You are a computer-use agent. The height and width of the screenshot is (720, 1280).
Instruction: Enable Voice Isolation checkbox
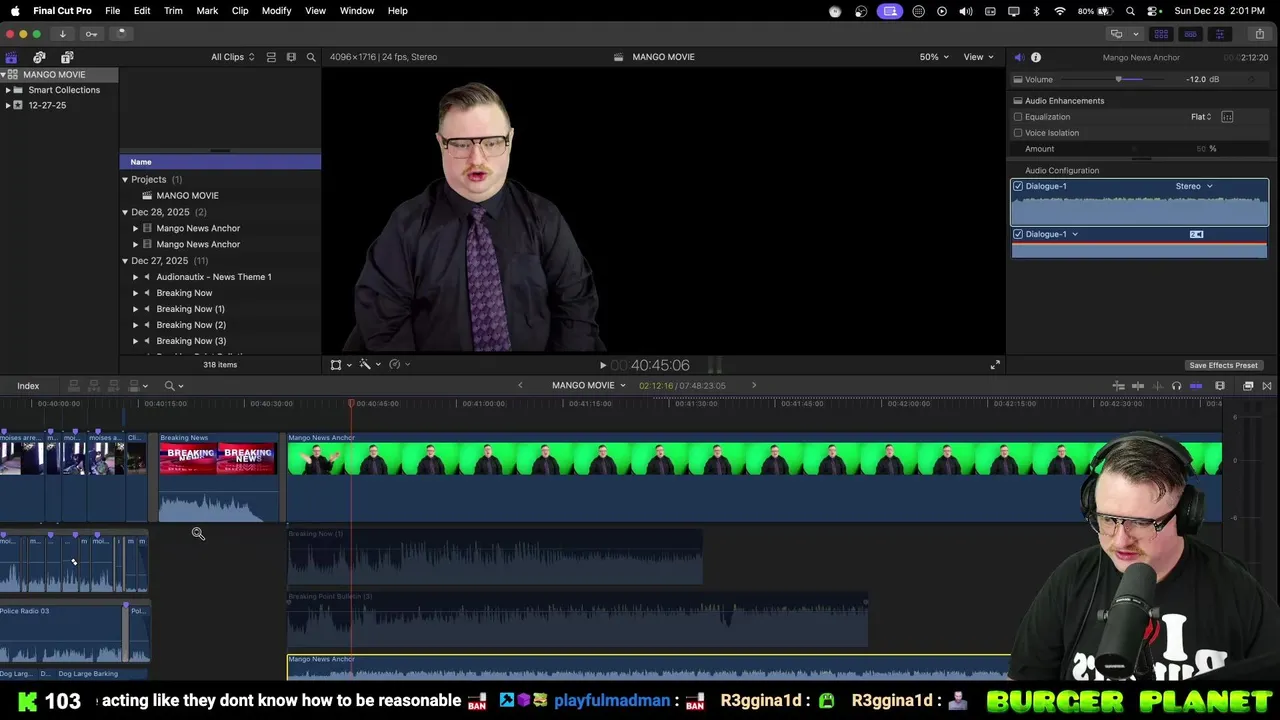click(1018, 133)
